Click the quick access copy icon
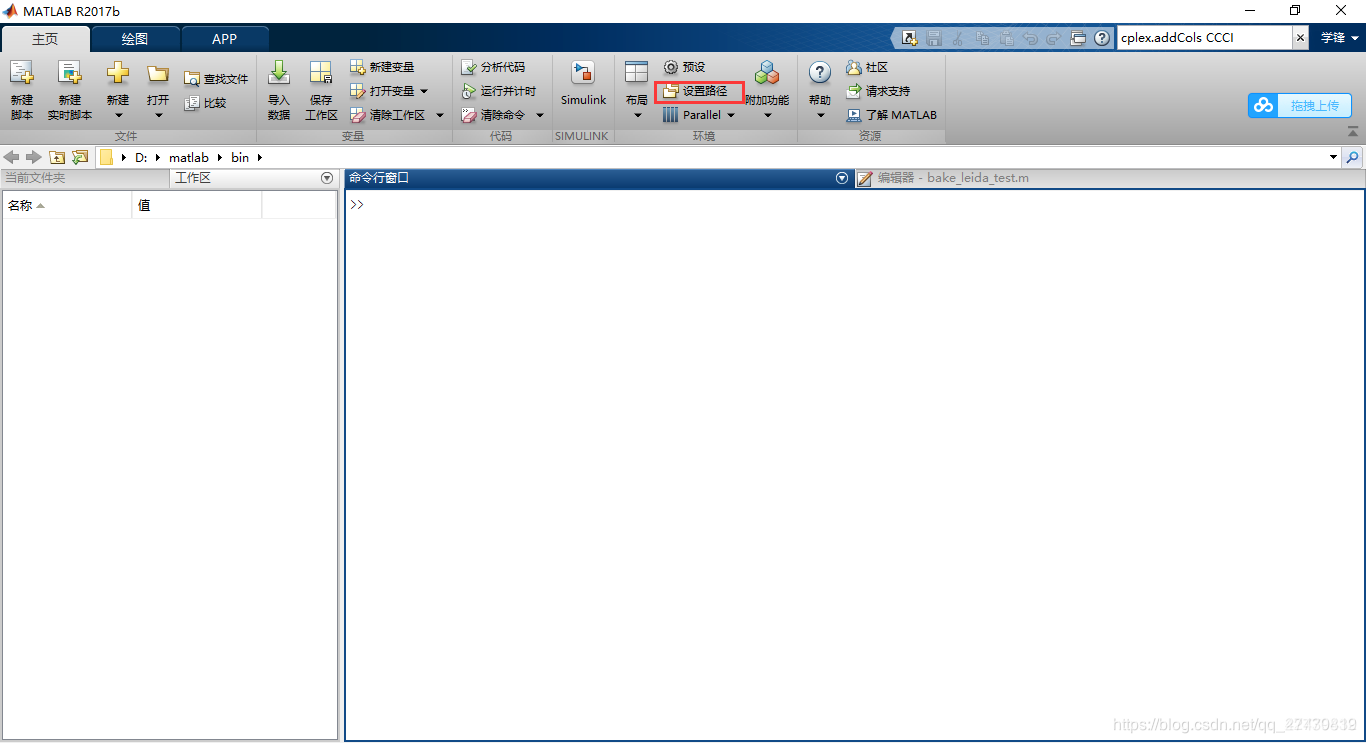The image size is (1366, 743). 982,38
